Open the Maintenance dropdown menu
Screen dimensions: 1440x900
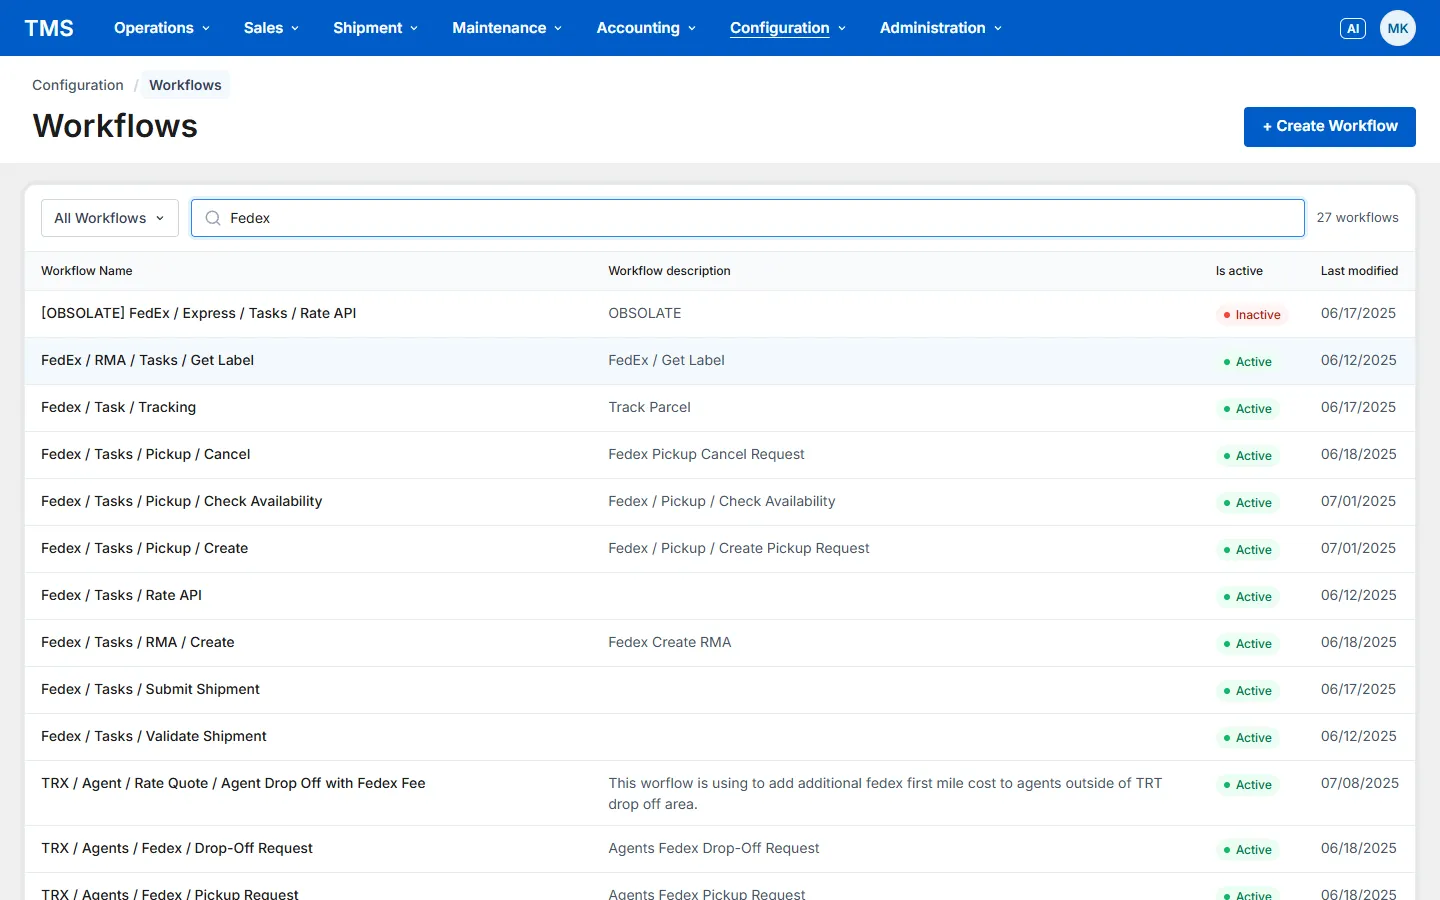coord(507,28)
